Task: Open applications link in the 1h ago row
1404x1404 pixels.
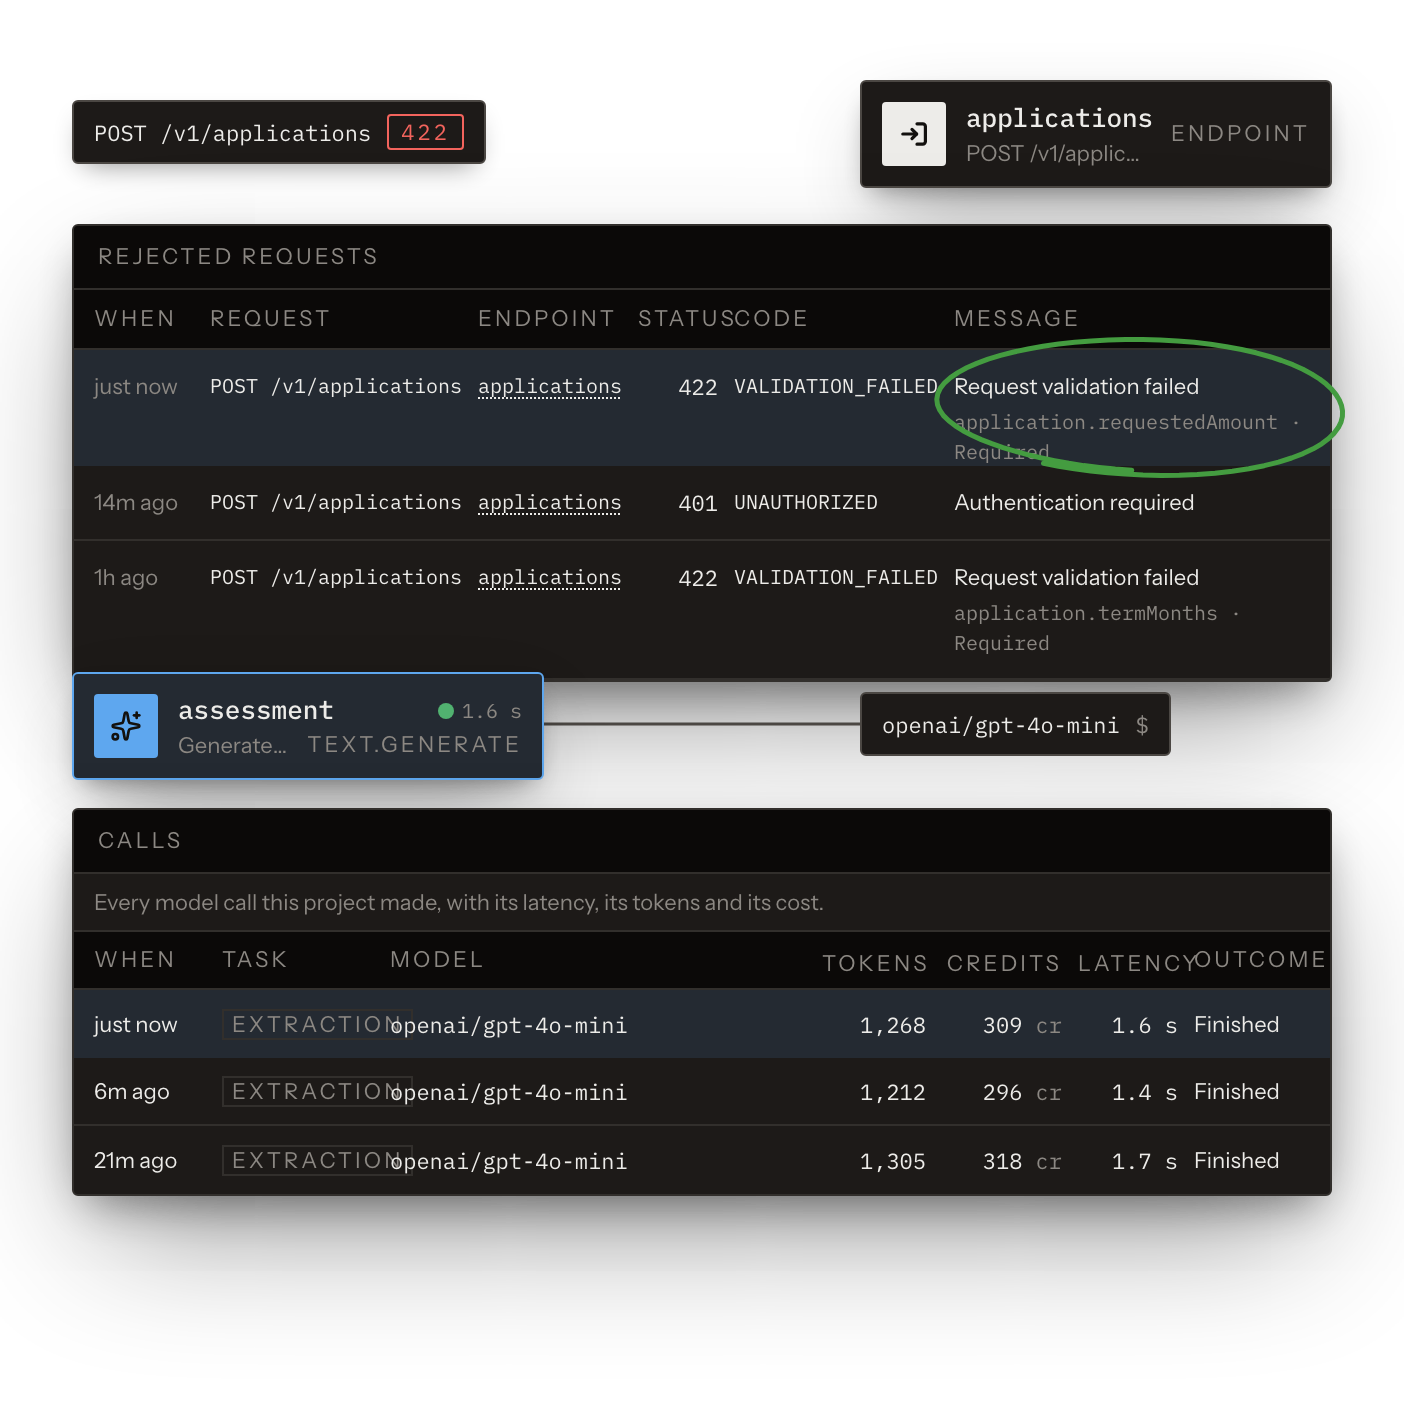Action: 549,578
